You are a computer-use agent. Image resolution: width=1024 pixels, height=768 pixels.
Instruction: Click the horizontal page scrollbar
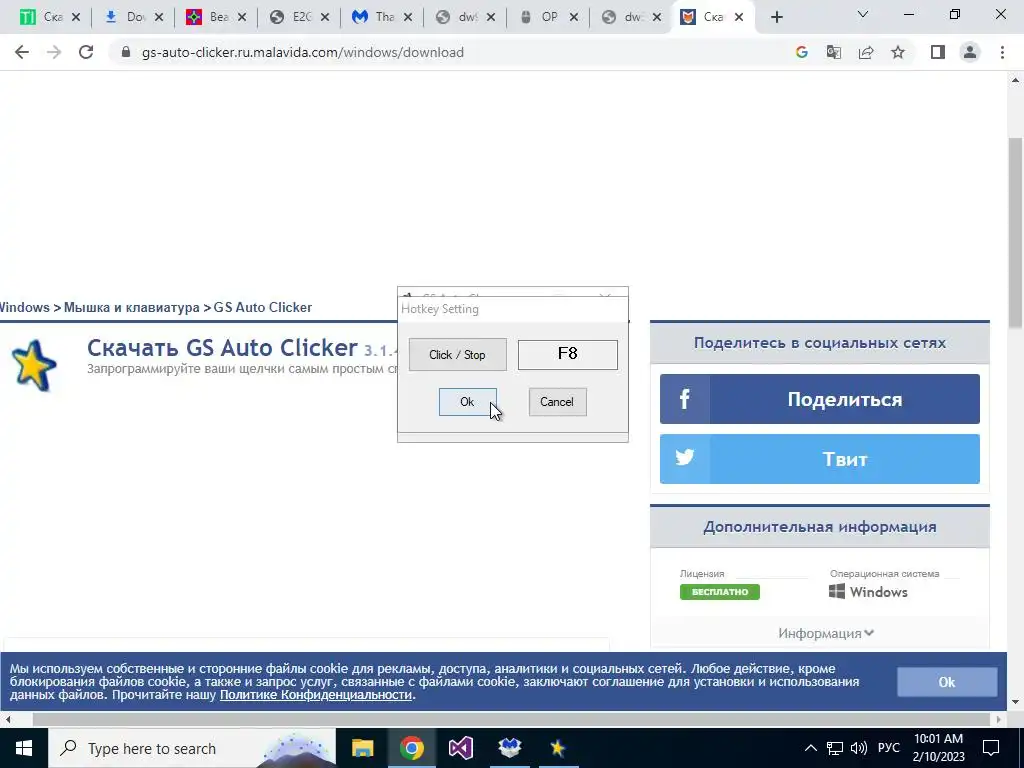pyautogui.click(x=511, y=719)
